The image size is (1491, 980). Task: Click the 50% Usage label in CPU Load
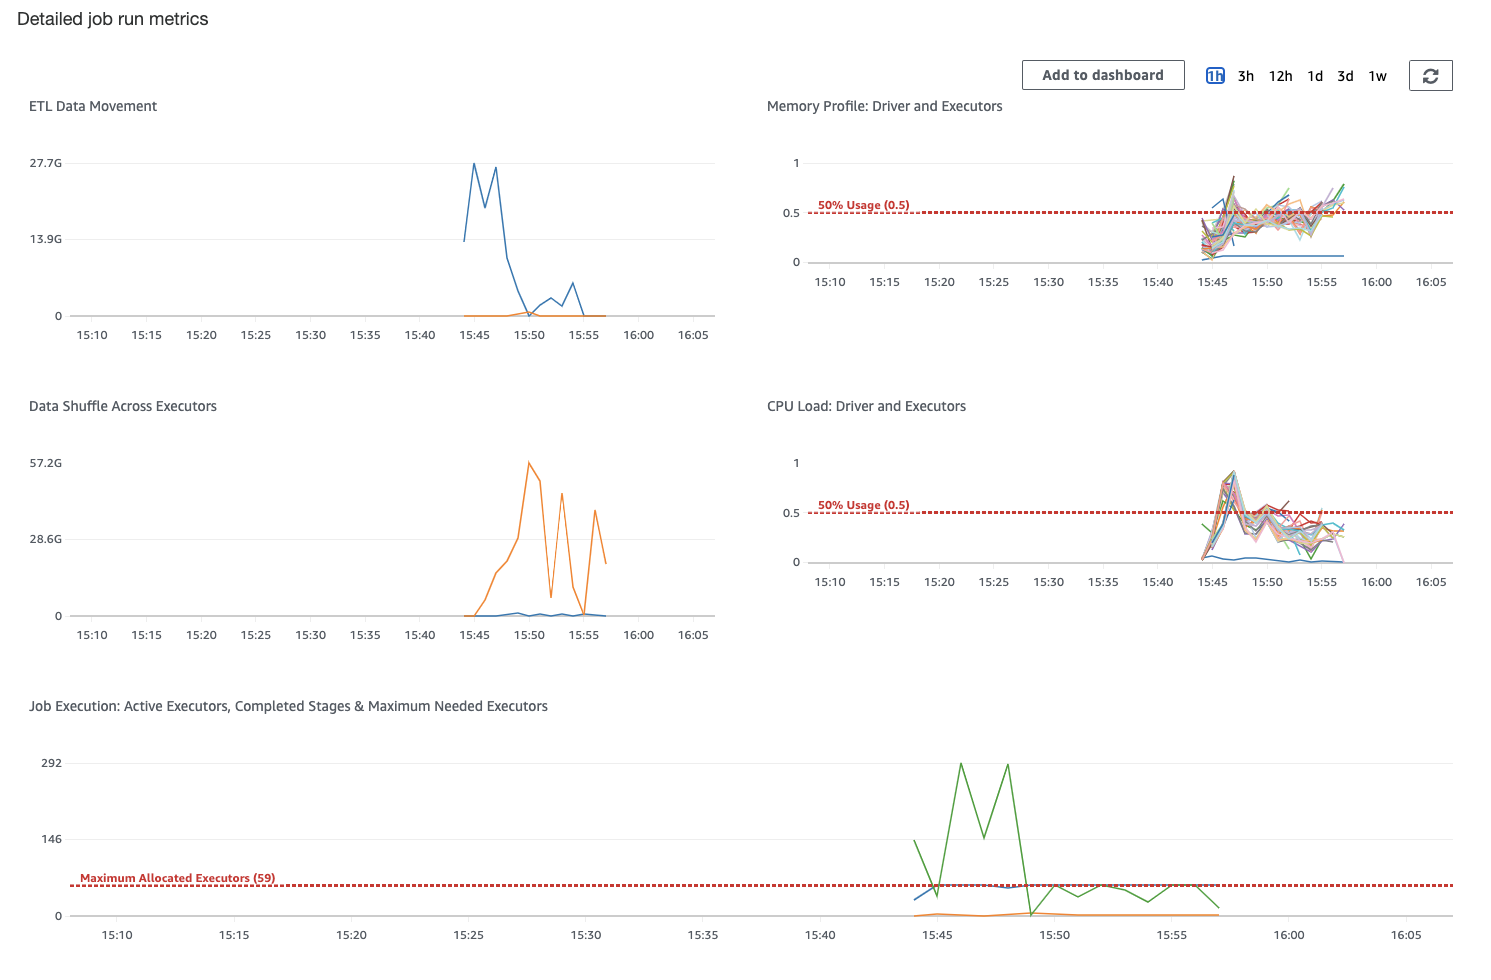[864, 505]
